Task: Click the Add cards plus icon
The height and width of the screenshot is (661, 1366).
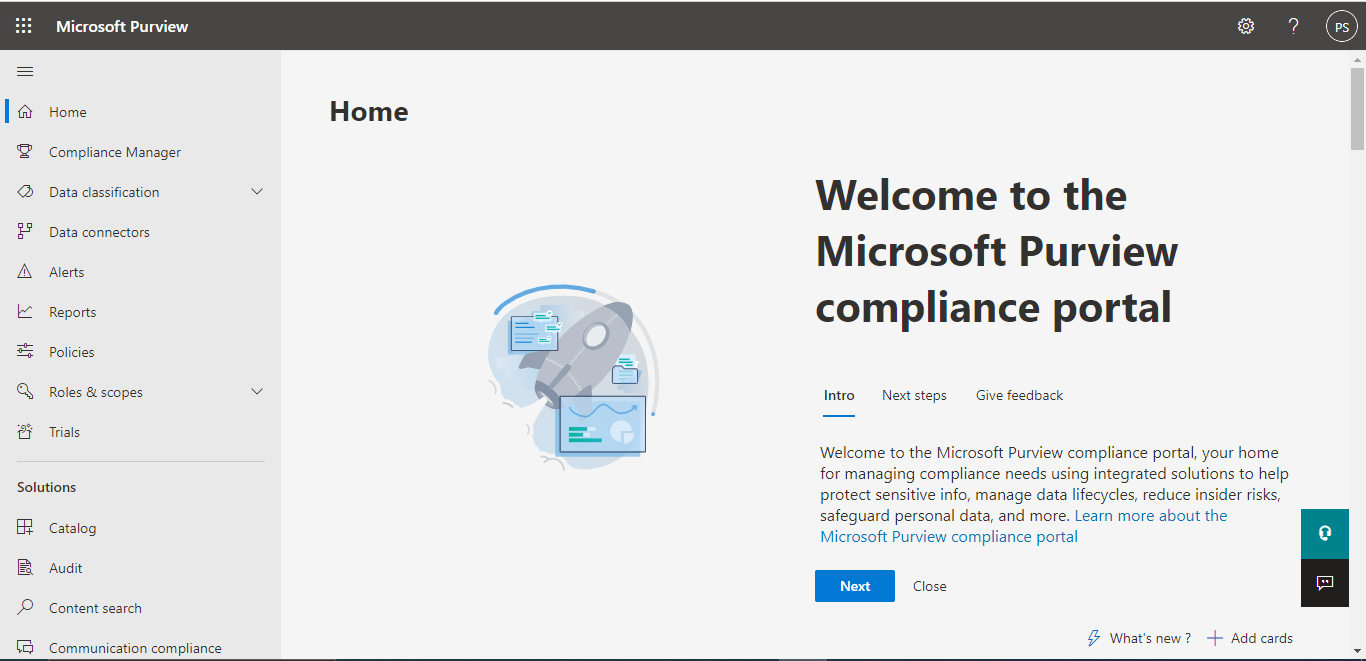Action: [x=1215, y=638]
